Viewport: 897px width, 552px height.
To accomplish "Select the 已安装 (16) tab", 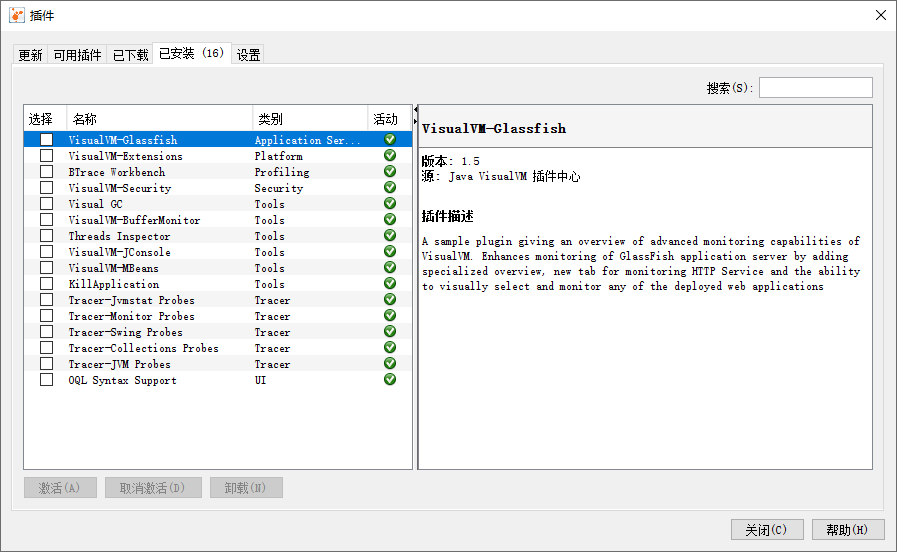I will (x=192, y=53).
